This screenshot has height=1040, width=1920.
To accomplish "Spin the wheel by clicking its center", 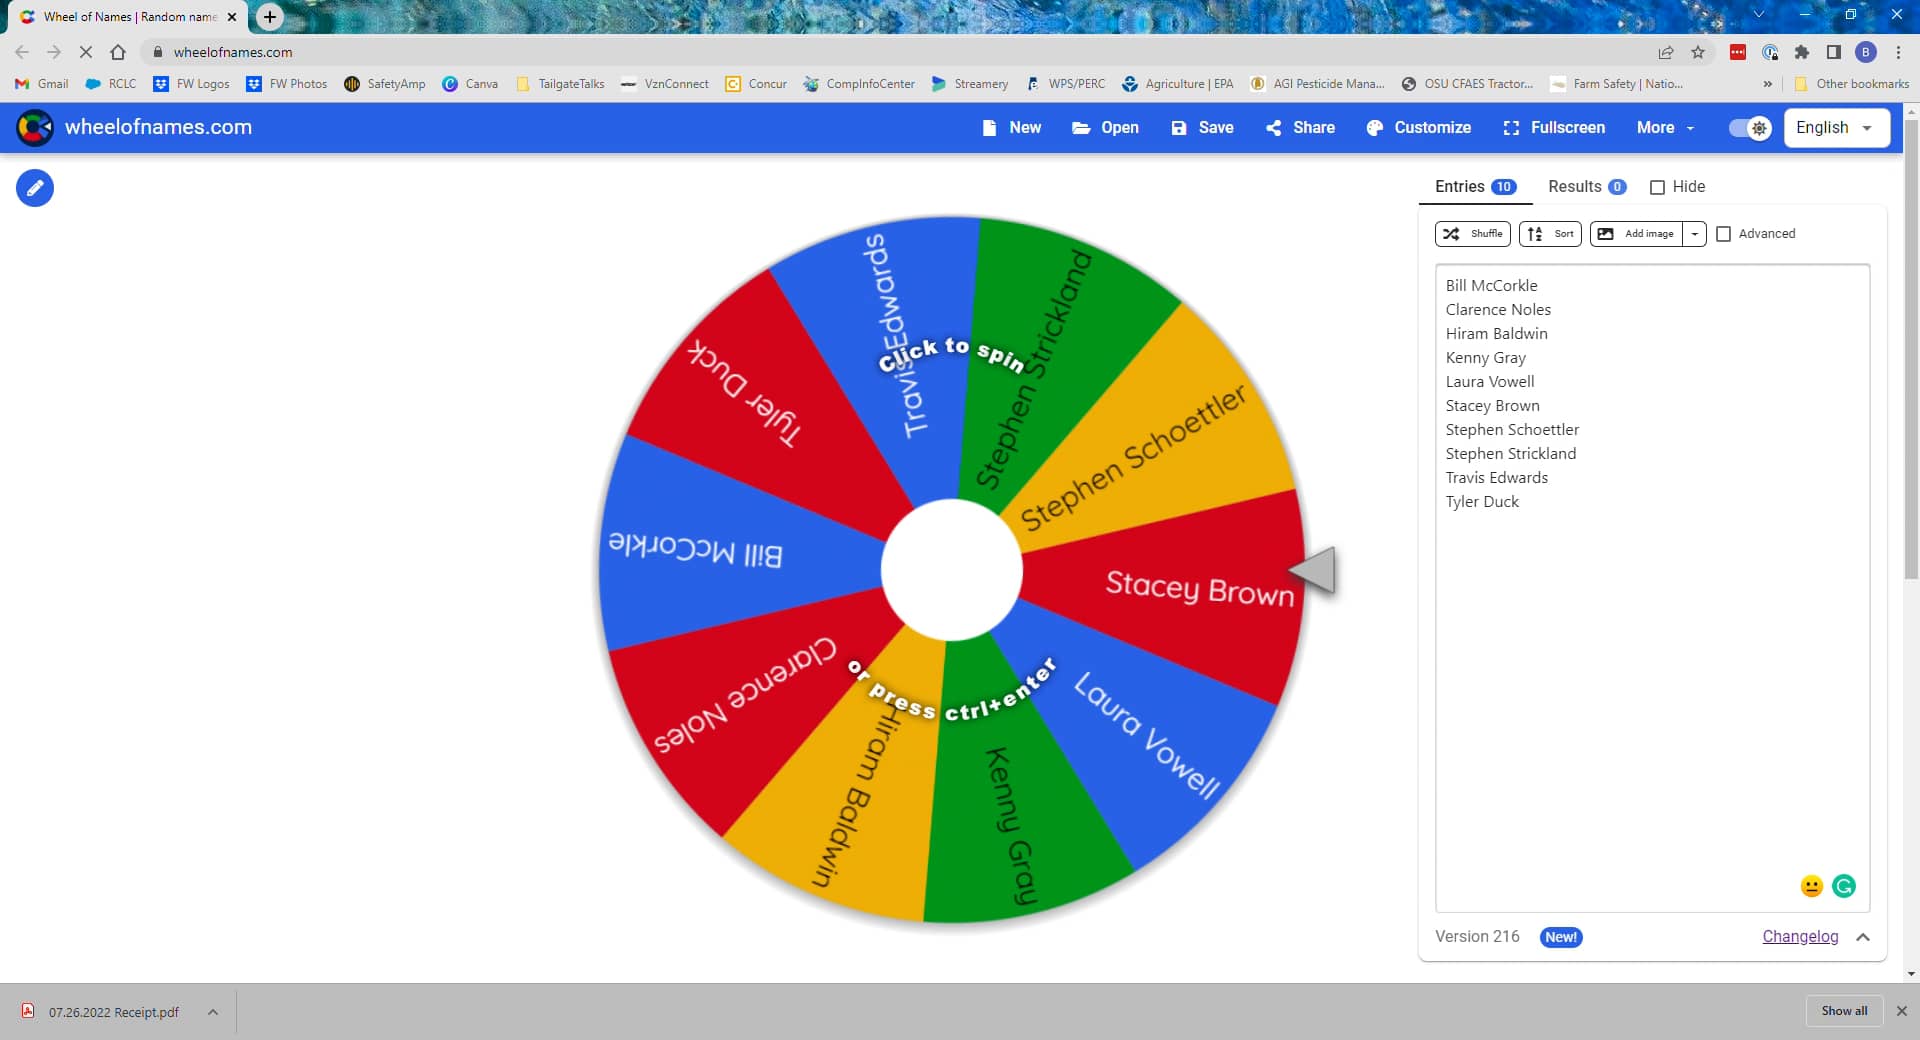I will tap(951, 570).
